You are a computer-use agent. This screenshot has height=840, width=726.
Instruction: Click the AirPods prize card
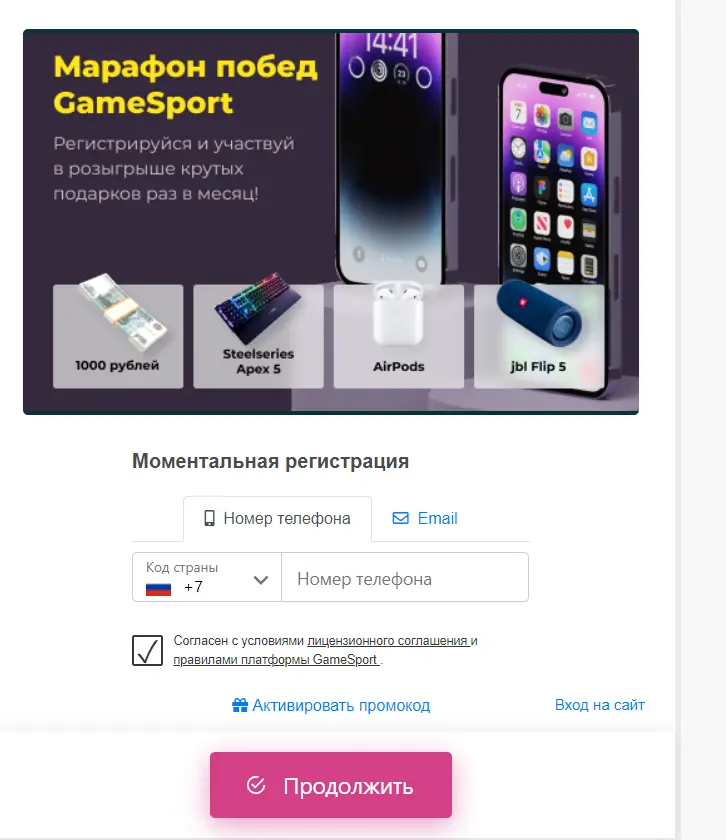[x=399, y=336]
